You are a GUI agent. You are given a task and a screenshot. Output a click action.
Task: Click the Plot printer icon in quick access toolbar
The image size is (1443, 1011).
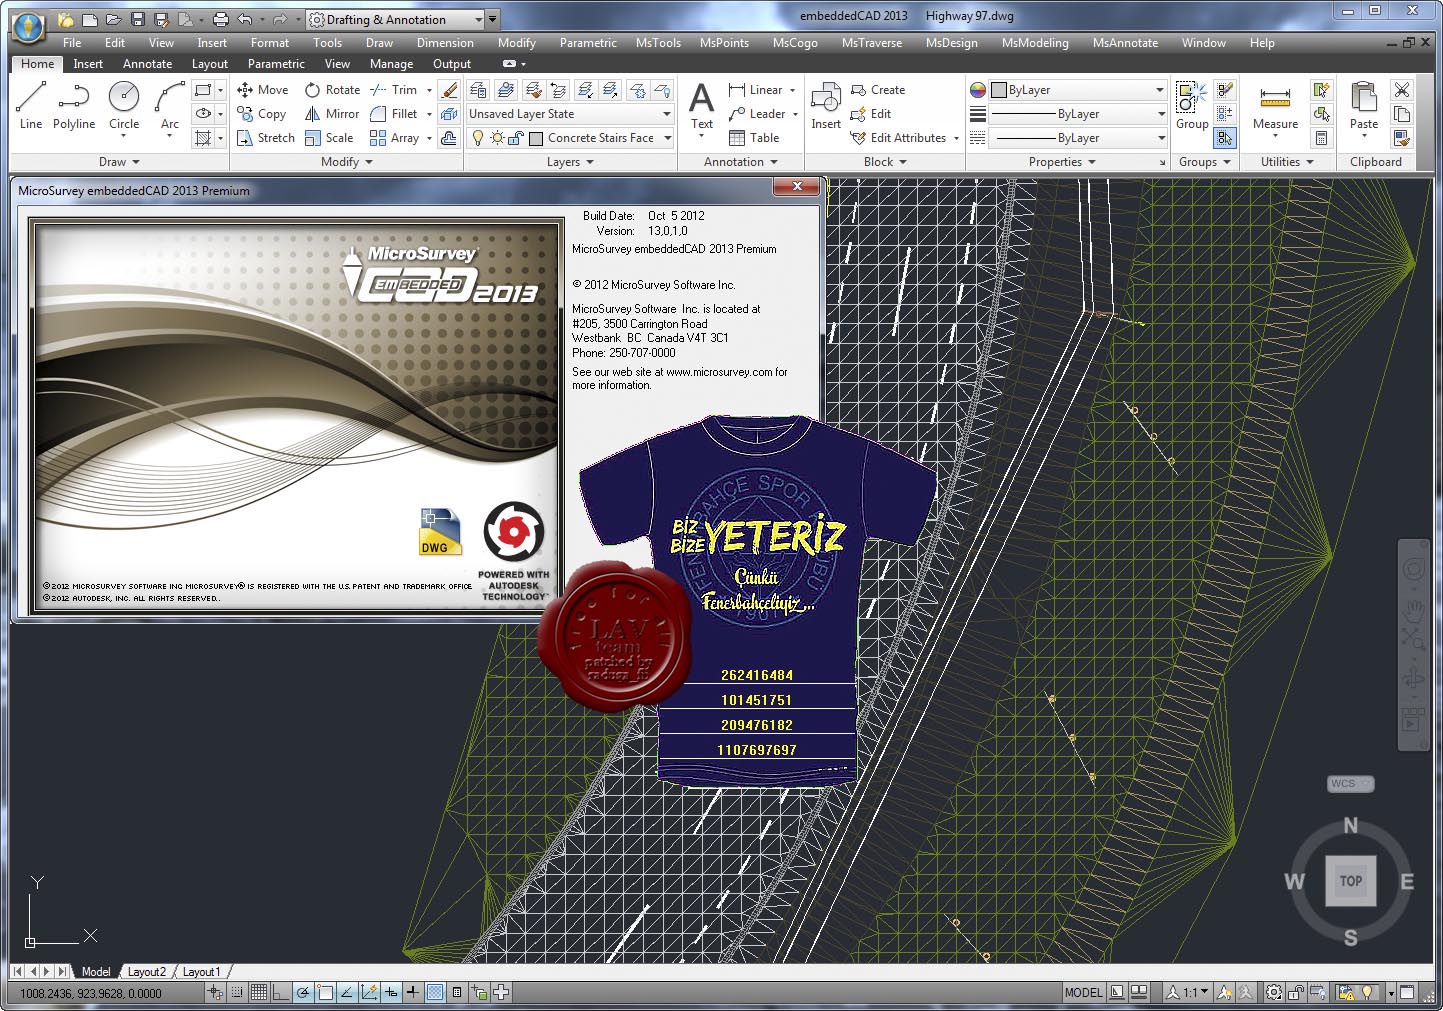(220, 19)
